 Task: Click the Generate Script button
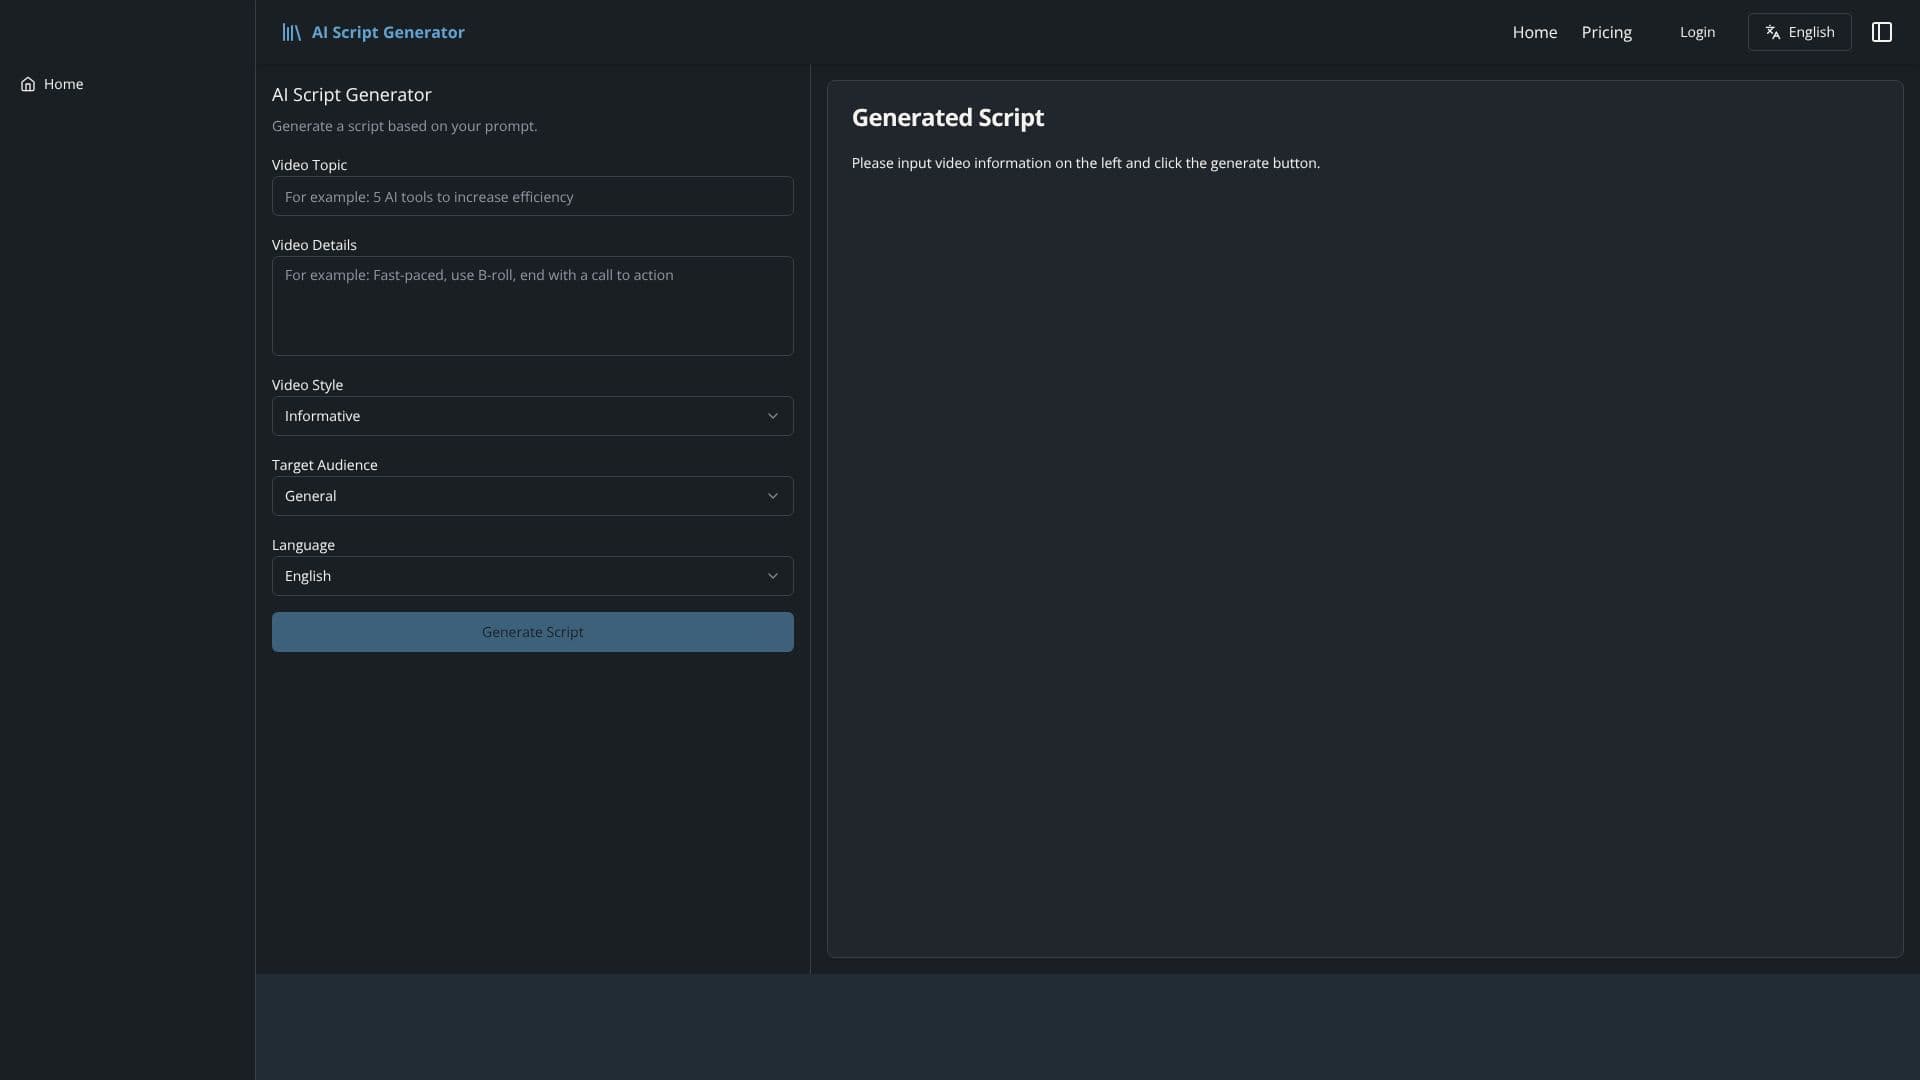pyautogui.click(x=532, y=632)
